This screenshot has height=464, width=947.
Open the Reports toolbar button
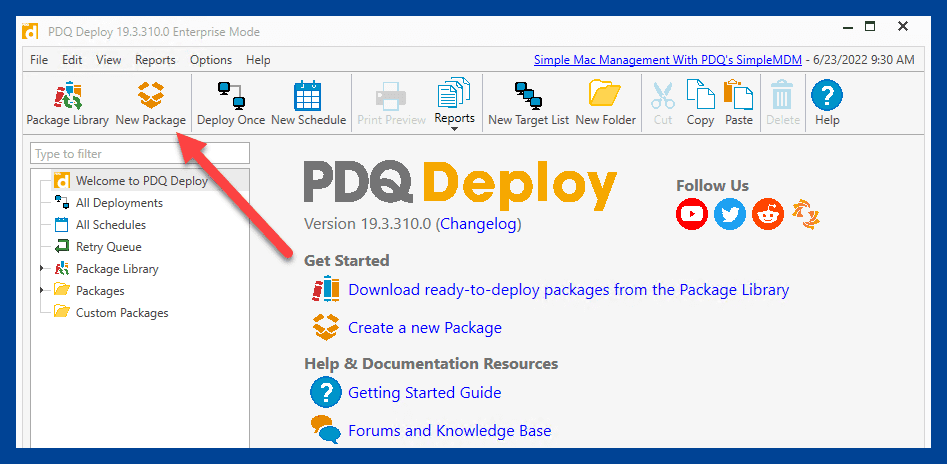pos(454,100)
